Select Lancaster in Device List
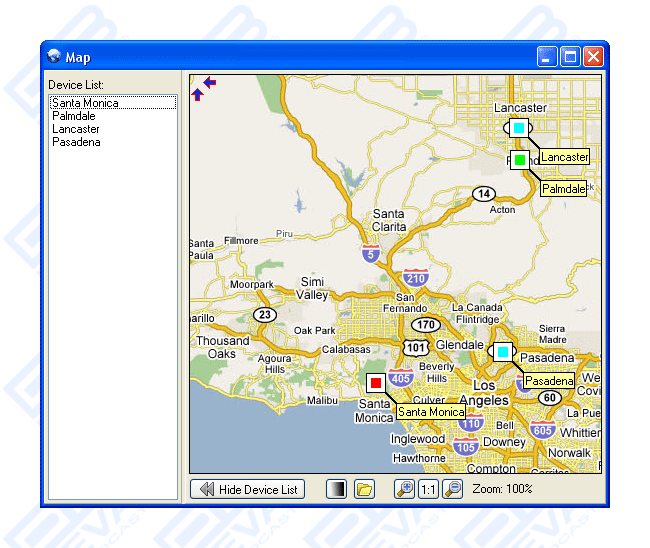 tap(76, 129)
